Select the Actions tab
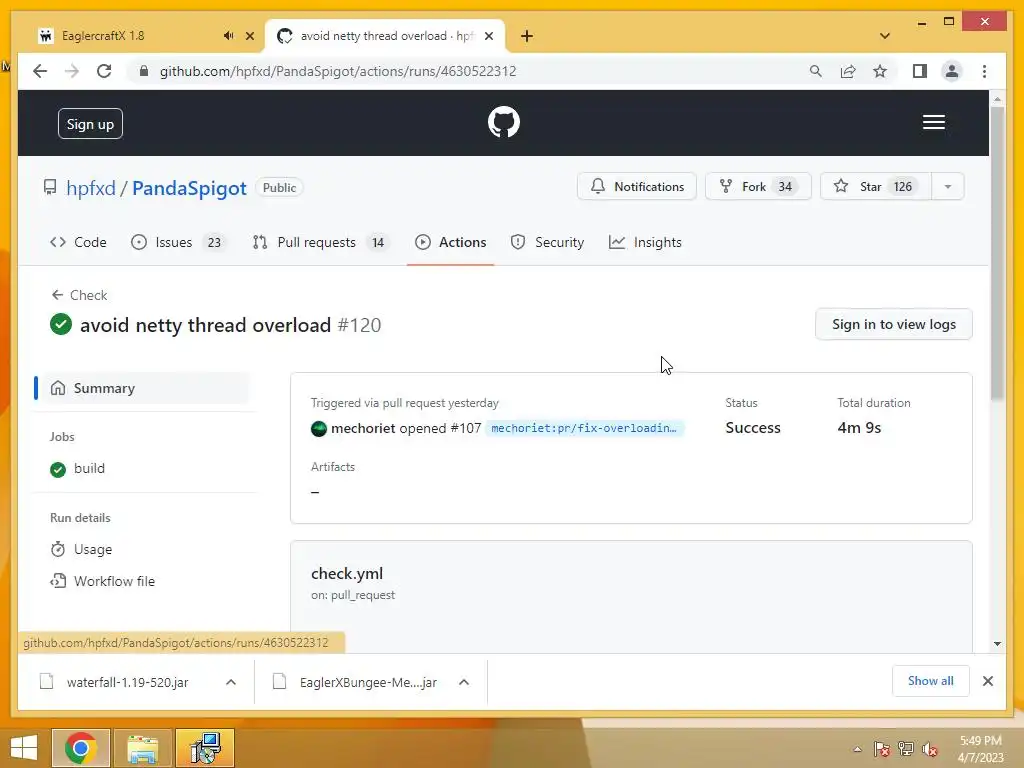This screenshot has height=768, width=1024. (451, 242)
